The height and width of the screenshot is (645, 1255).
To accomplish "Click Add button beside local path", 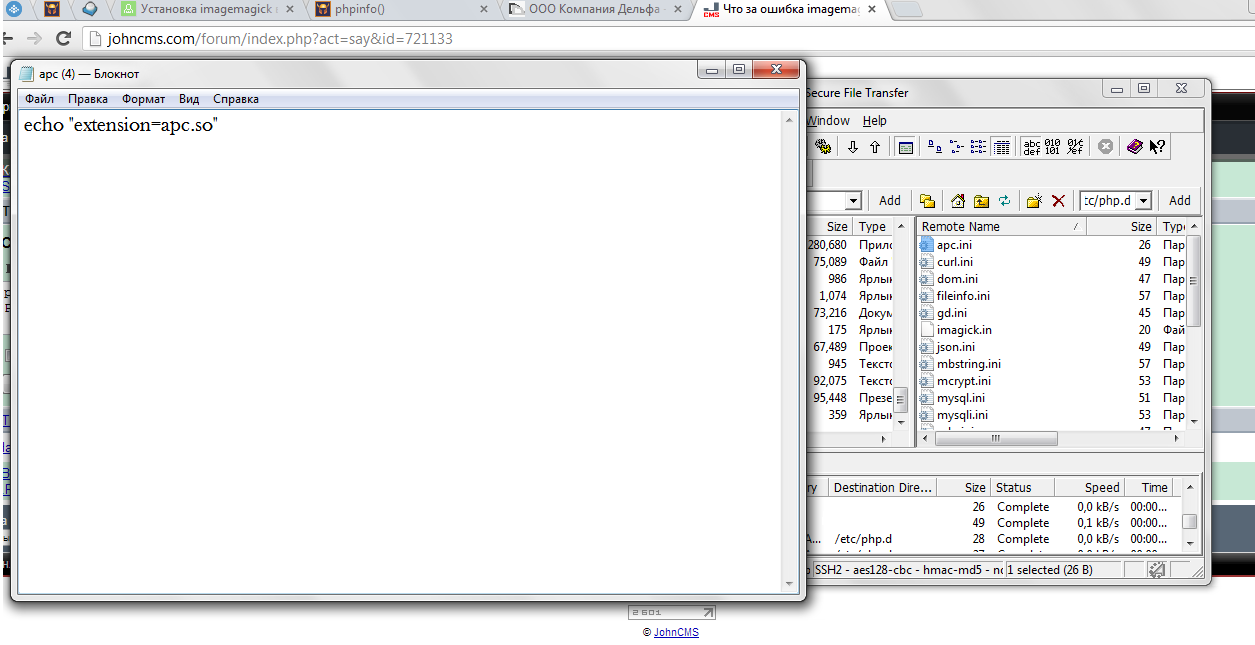I will pyautogui.click(x=890, y=200).
